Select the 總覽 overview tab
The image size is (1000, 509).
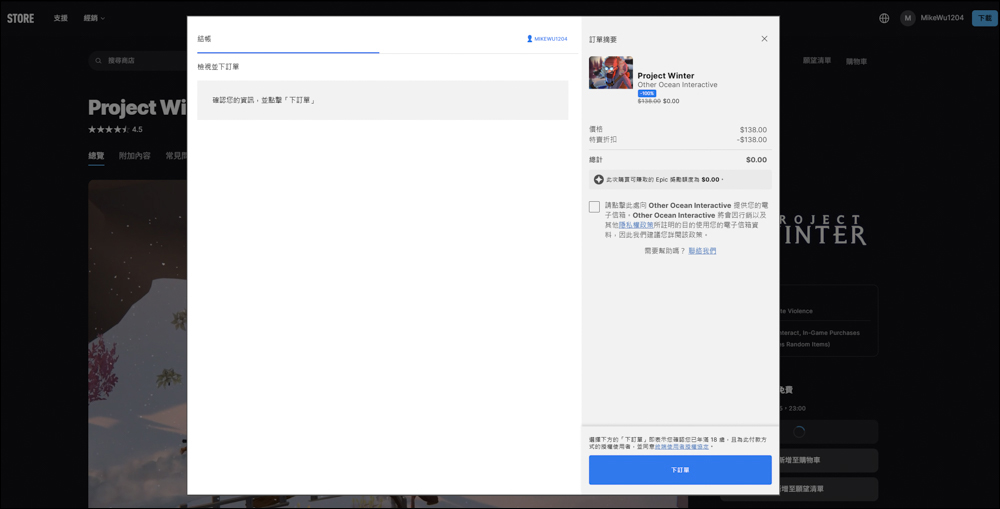tap(96, 156)
